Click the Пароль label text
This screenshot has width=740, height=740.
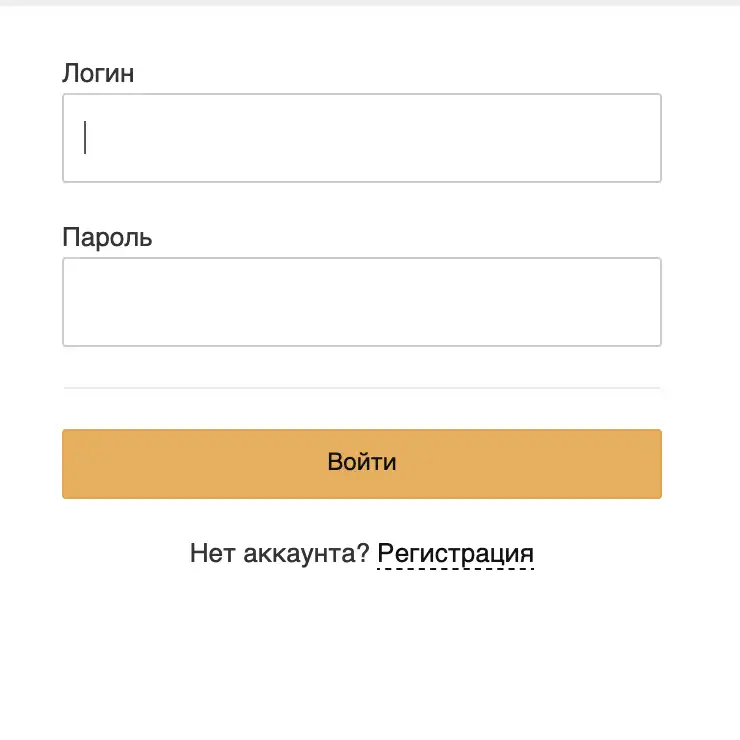point(107,237)
